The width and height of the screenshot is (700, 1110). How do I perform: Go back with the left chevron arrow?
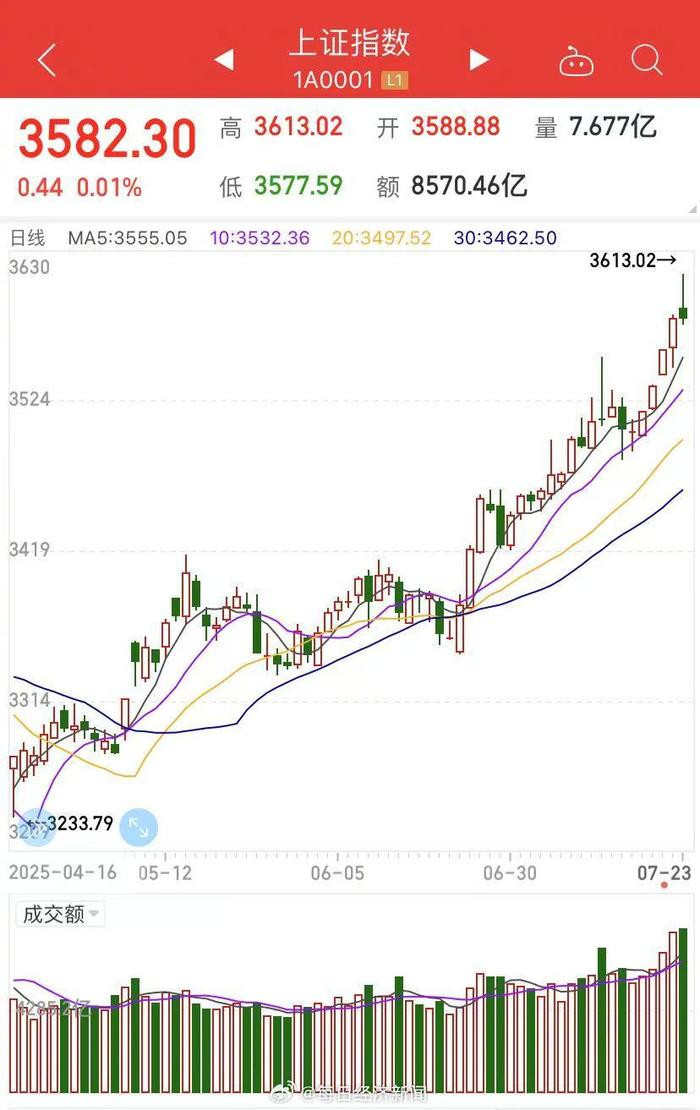47,60
